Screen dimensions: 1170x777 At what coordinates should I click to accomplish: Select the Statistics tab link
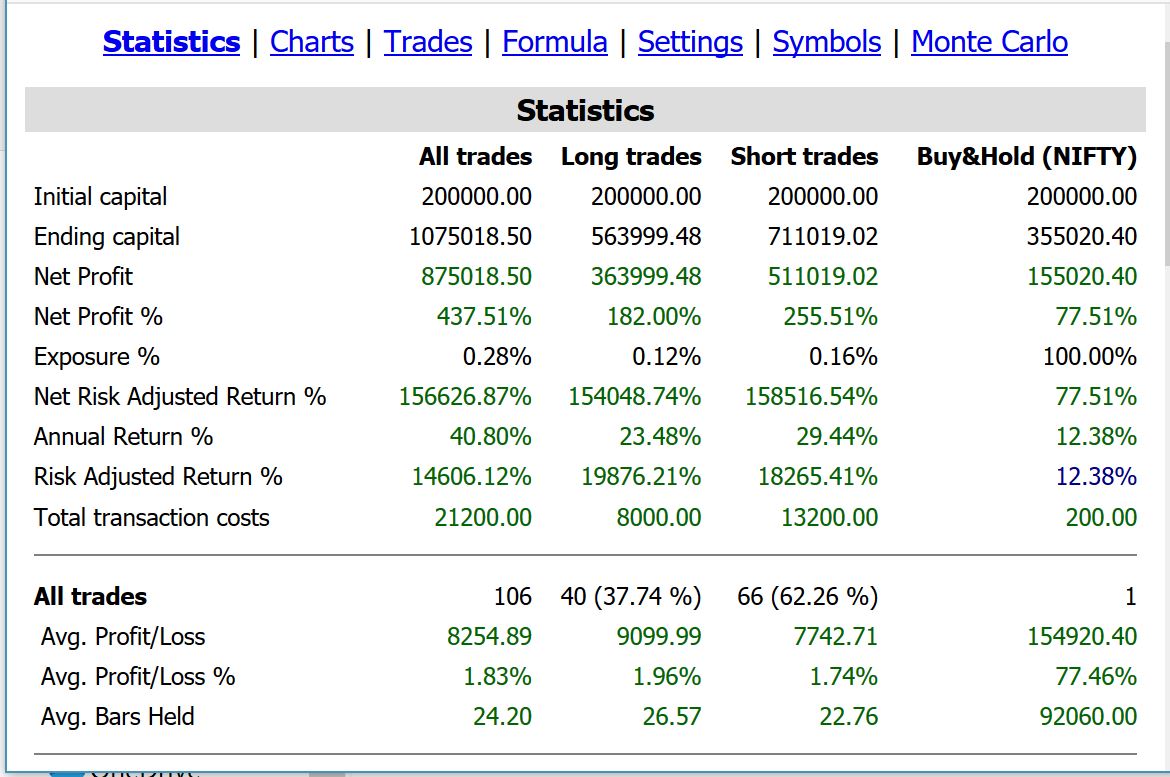[170, 42]
